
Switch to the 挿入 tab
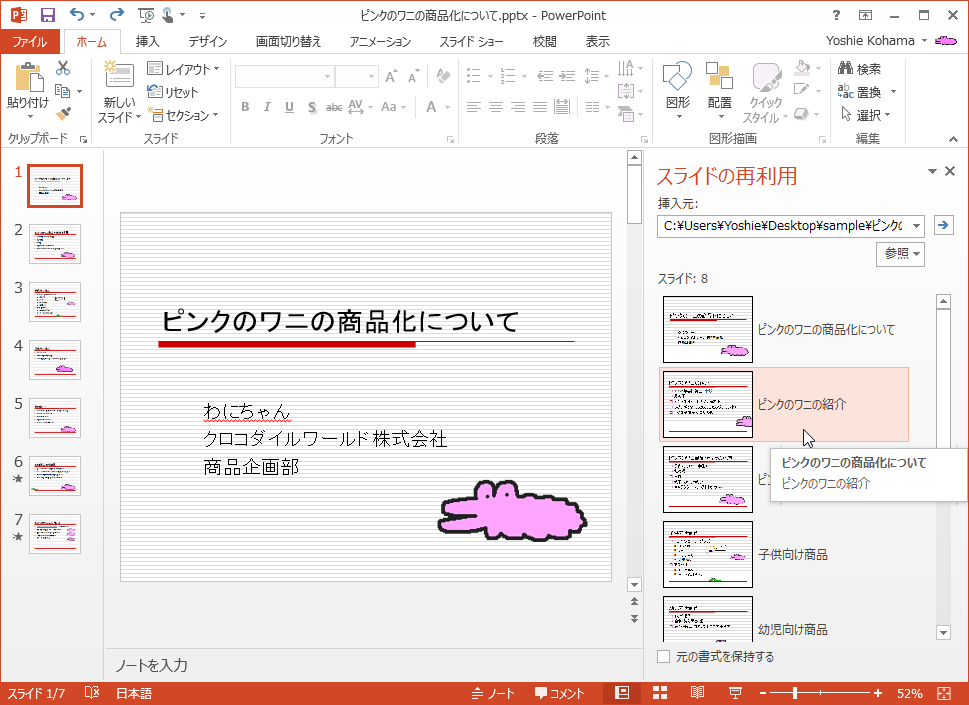148,41
